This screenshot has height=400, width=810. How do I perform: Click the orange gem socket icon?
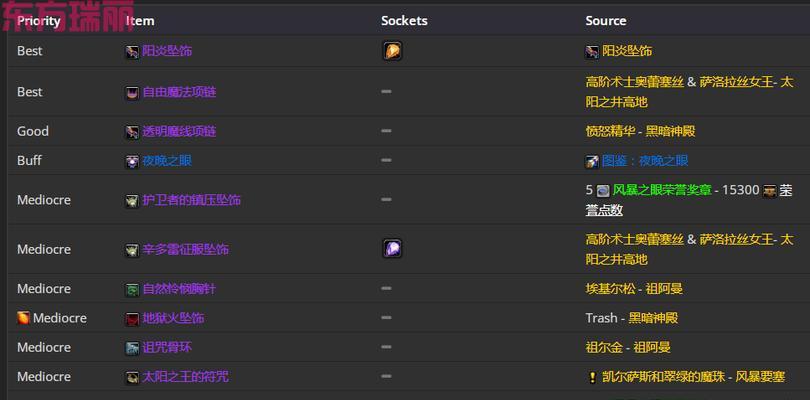(x=393, y=51)
